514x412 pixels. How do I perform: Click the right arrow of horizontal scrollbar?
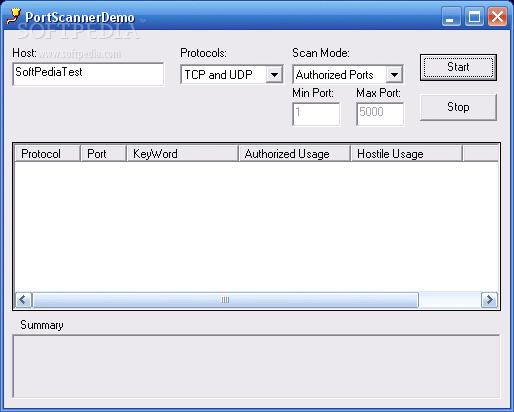coord(489,300)
